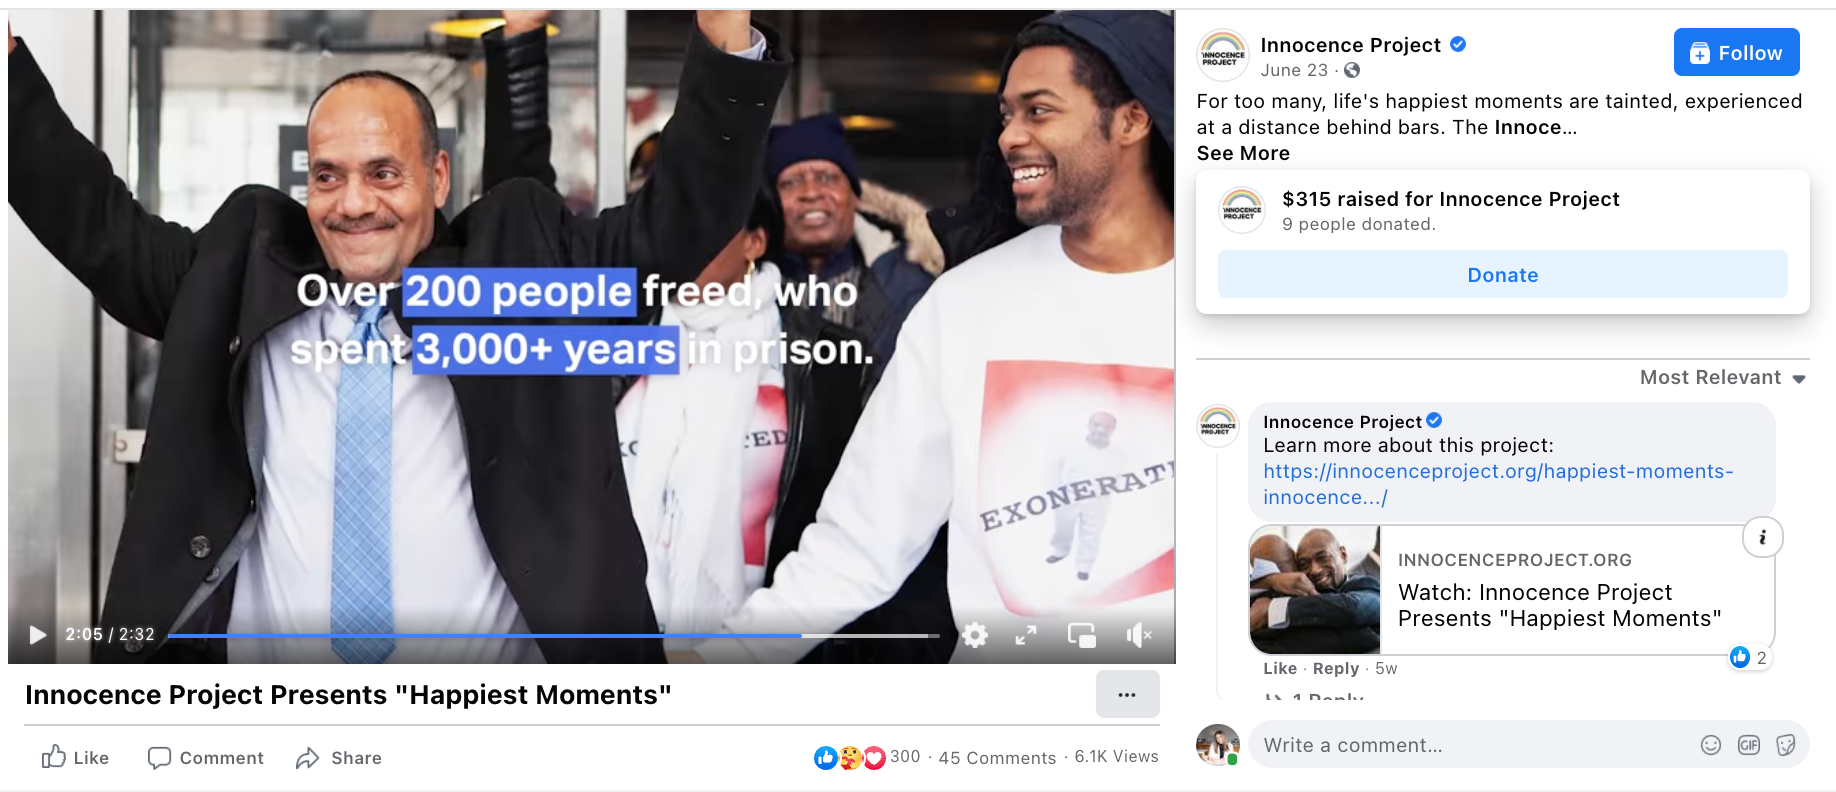The width and height of the screenshot is (1836, 792).
Task: Insert a GIF in the comment
Action: (x=1748, y=745)
